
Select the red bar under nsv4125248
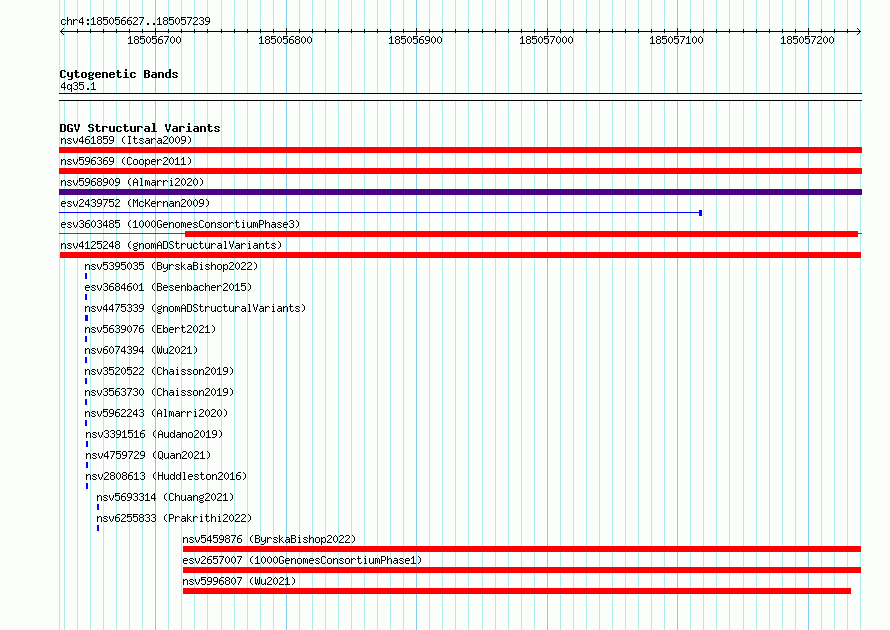click(x=460, y=255)
